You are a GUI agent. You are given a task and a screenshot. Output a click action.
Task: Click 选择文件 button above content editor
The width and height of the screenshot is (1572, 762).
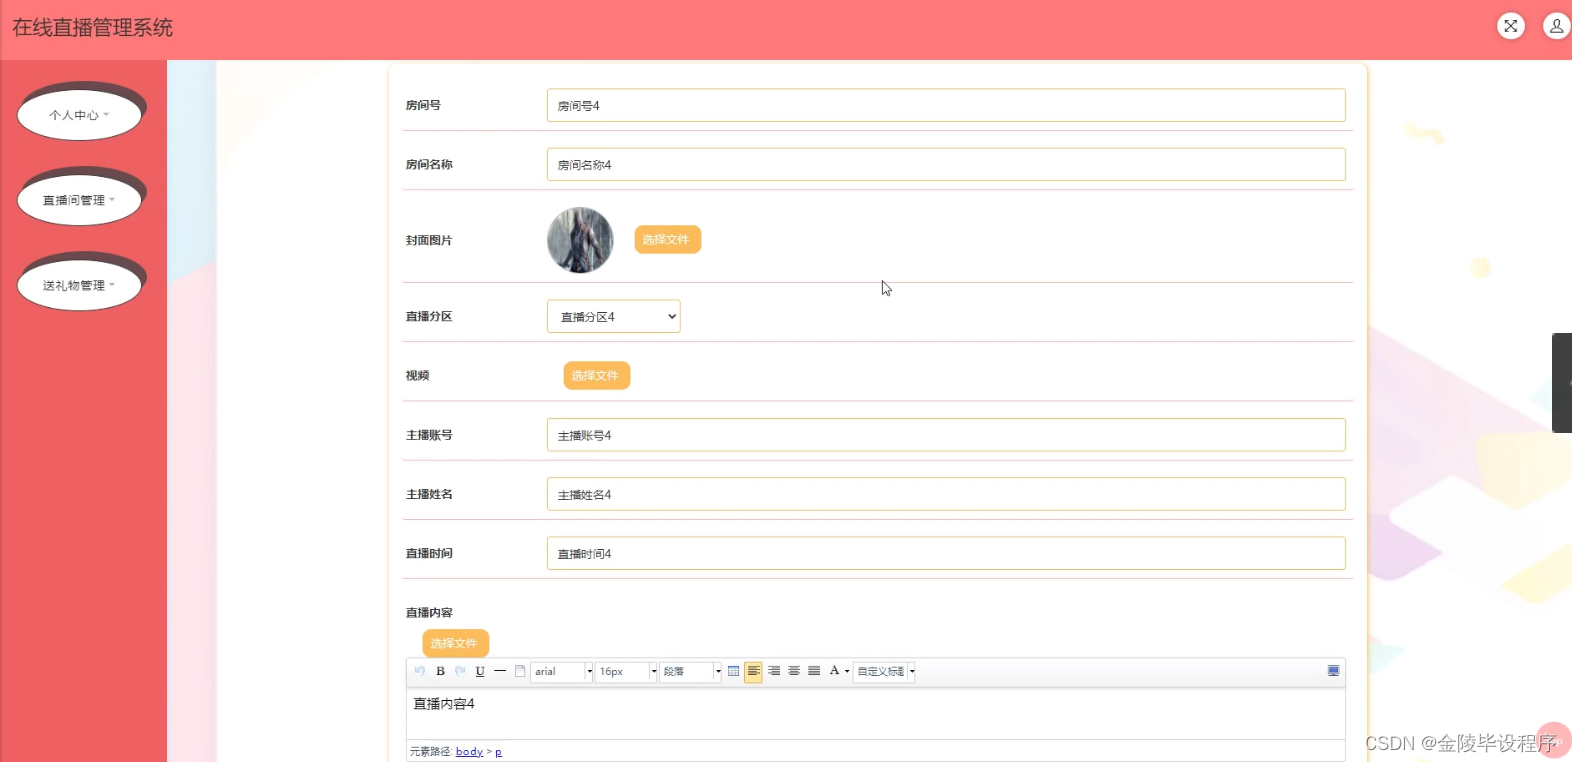click(456, 644)
